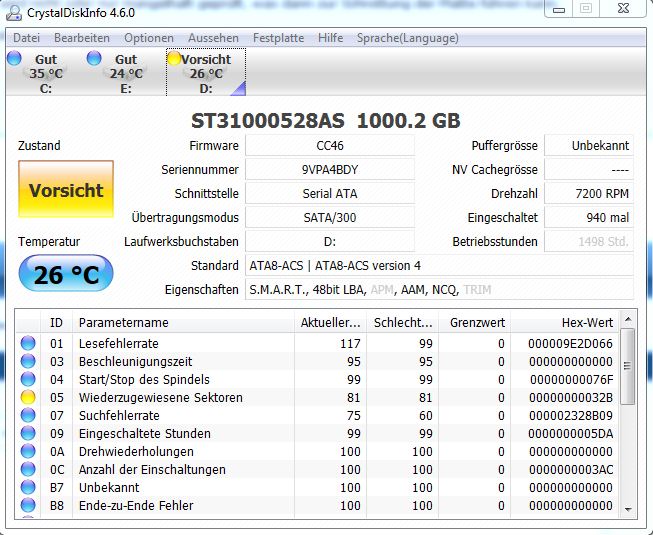Click the SMART list scrollbar thumb
The width and height of the screenshot is (653, 535).
[628, 366]
